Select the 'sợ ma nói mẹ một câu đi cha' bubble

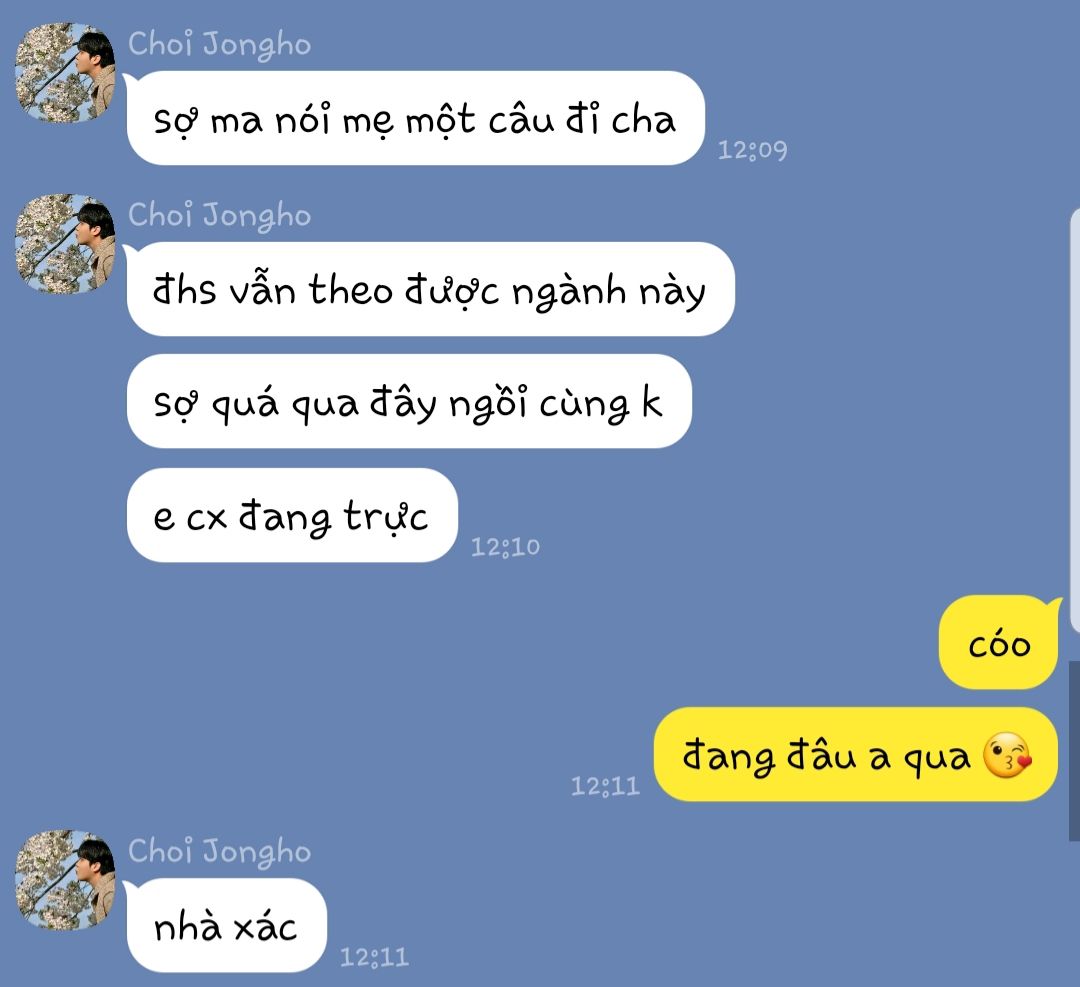click(415, 118)
